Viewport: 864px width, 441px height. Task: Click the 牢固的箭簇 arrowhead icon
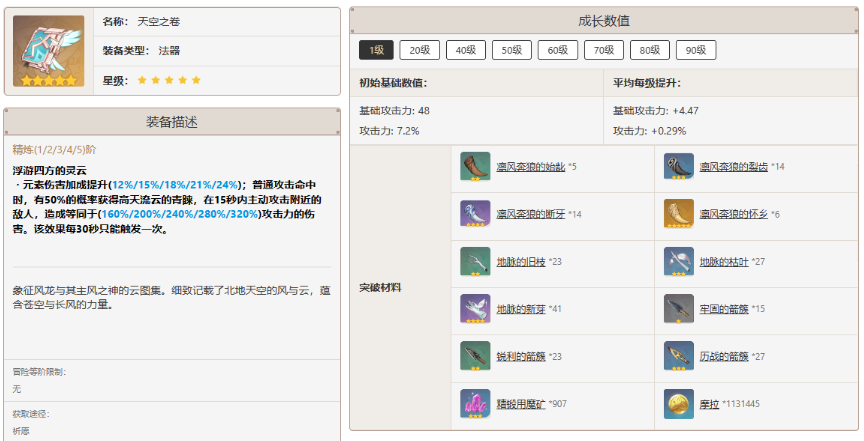click(x=679, y=309)
